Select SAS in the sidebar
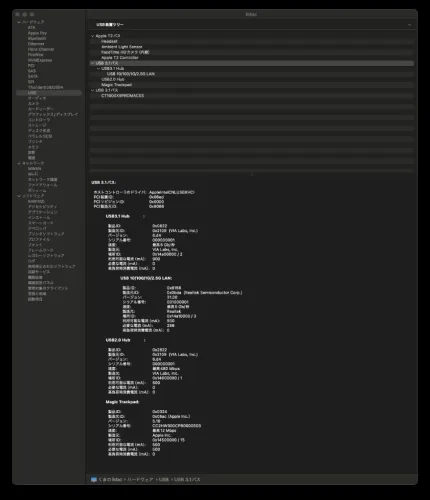This screenshot has width=430, height=500. pos(32,71)
